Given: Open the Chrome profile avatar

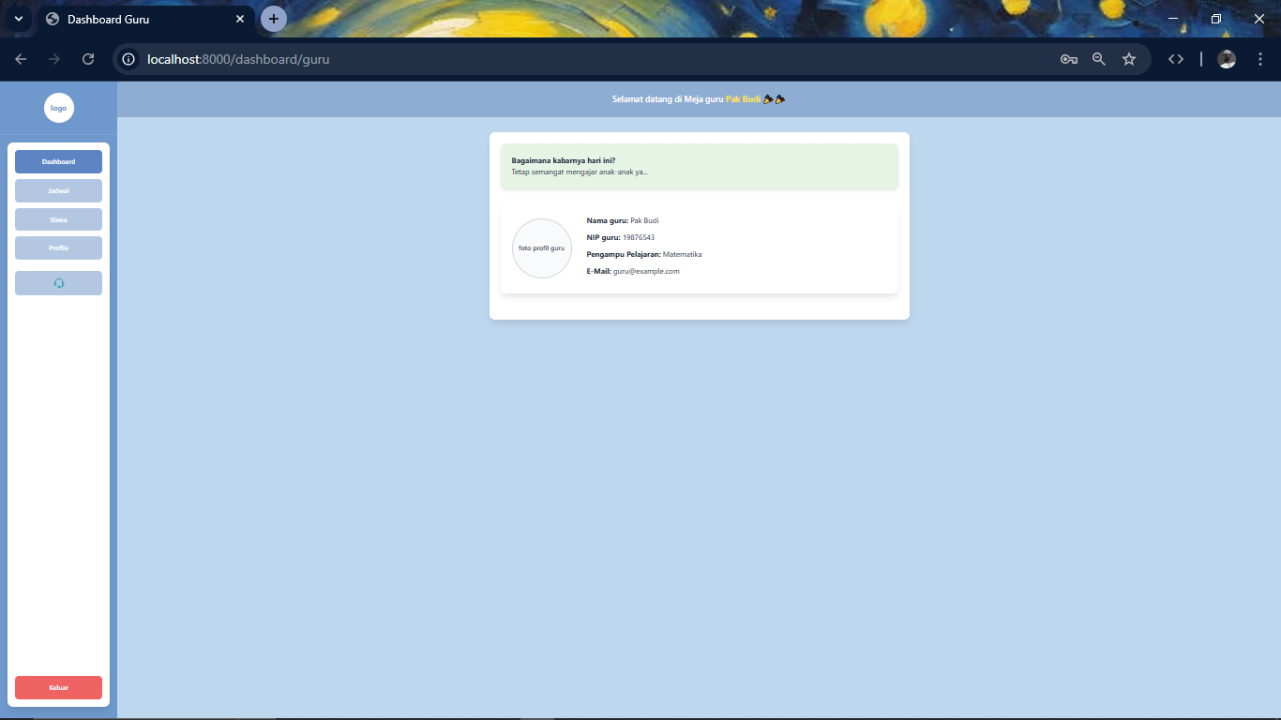Looking at the screenshot, I should point(1226,59).
